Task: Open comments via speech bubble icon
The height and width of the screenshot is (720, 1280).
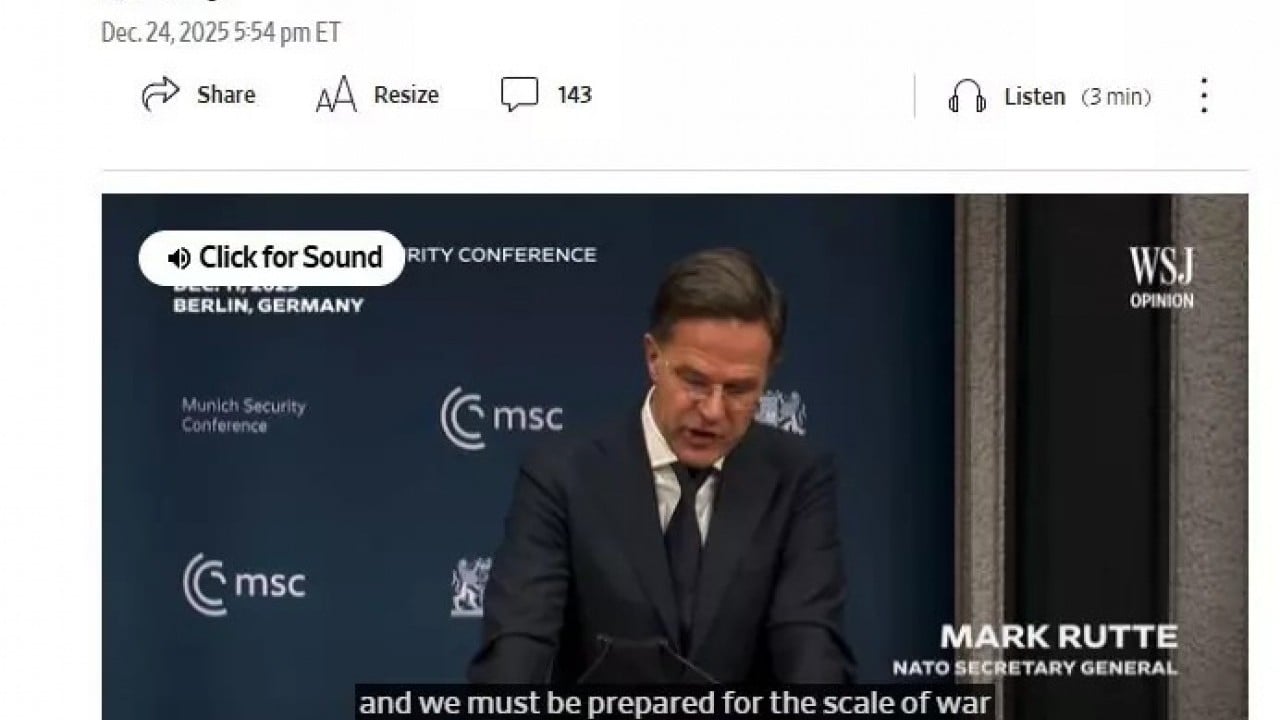Action: click(519, 95)
